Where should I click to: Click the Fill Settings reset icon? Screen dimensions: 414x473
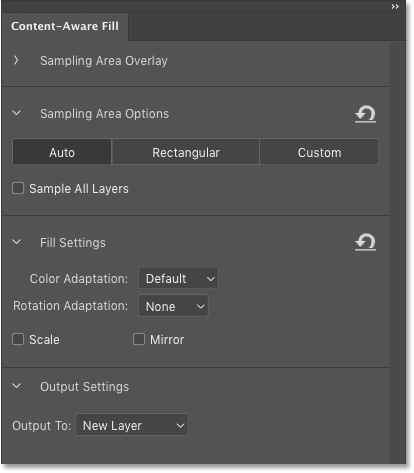(365, 242)
